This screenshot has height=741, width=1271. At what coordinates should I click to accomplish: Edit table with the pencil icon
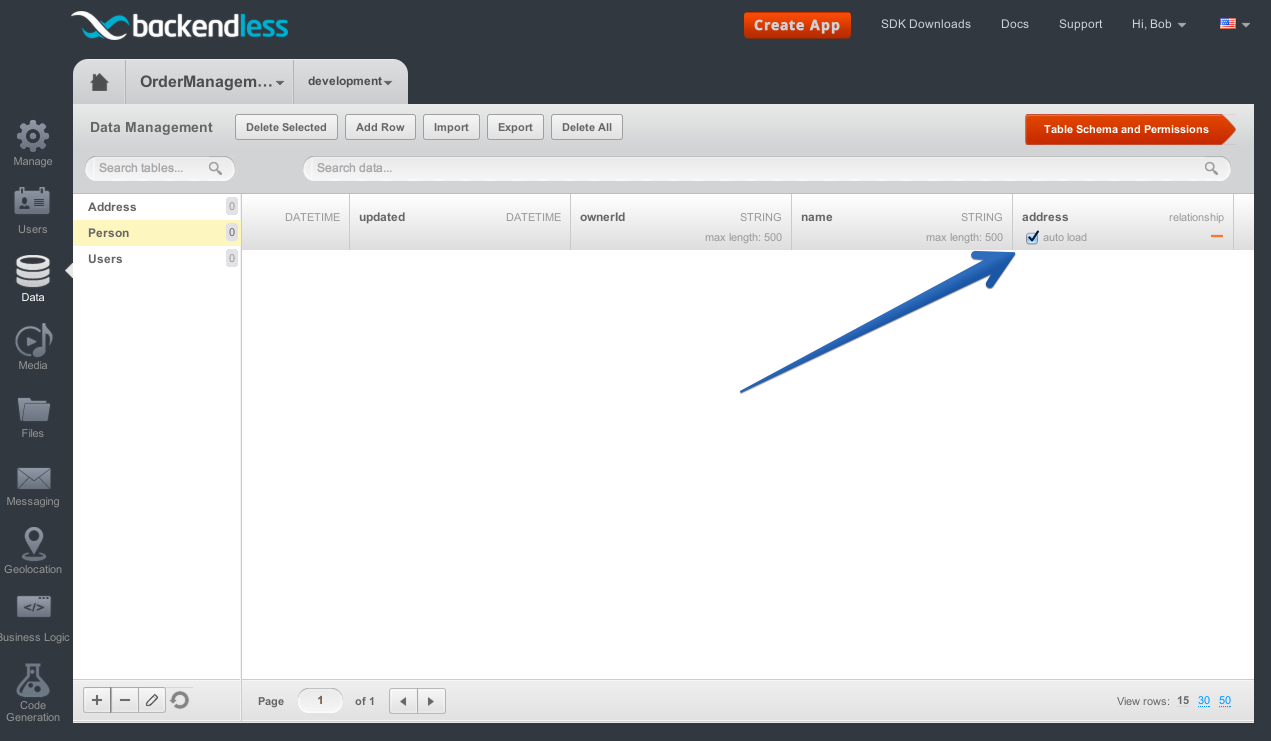(152, 700)
